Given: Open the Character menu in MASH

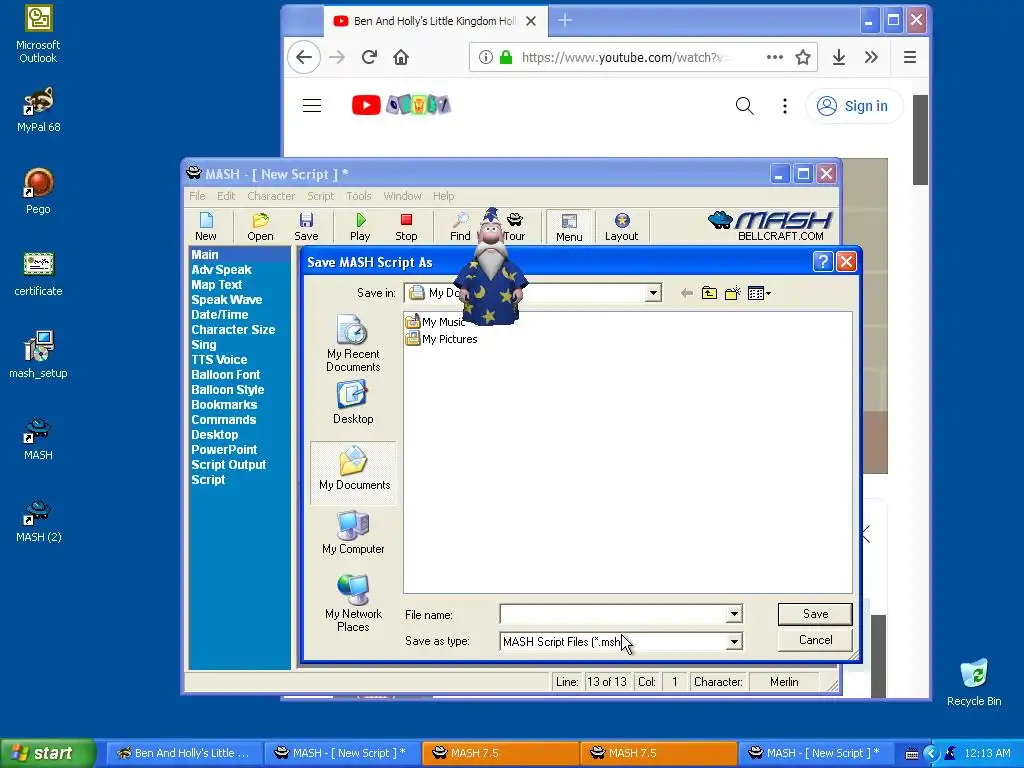Looking at the screenshot, I should click(271, 196).
